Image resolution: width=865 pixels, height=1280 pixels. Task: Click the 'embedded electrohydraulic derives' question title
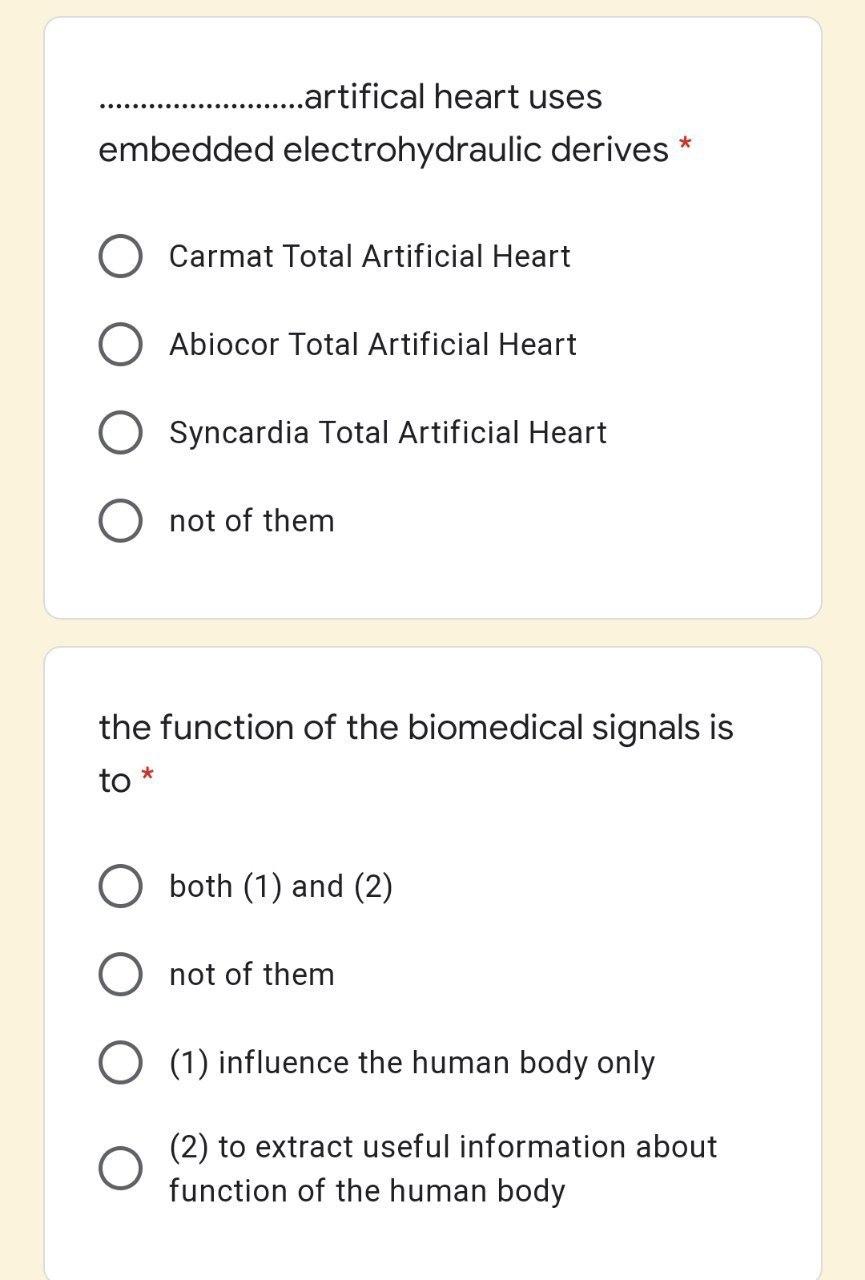[383, 150]
